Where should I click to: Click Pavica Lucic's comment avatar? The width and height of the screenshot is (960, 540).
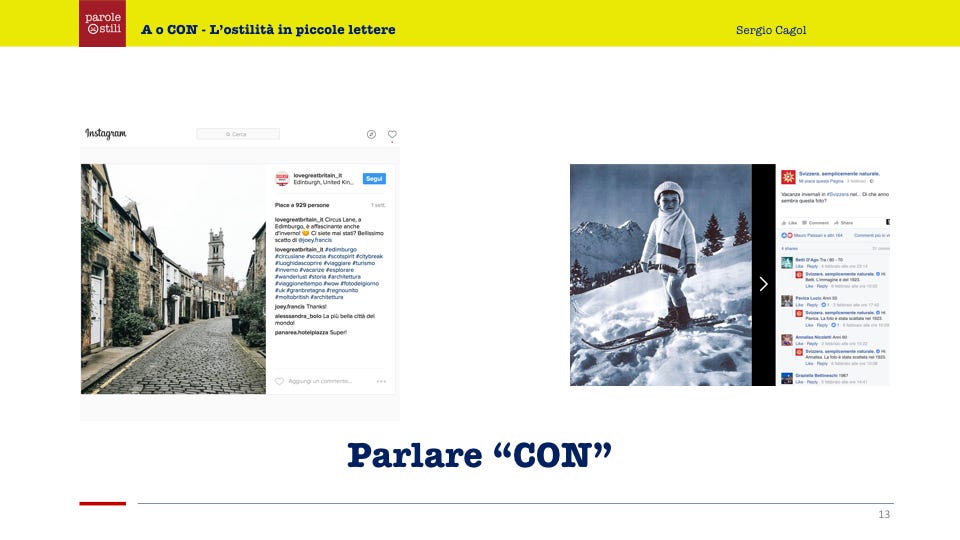787,301
